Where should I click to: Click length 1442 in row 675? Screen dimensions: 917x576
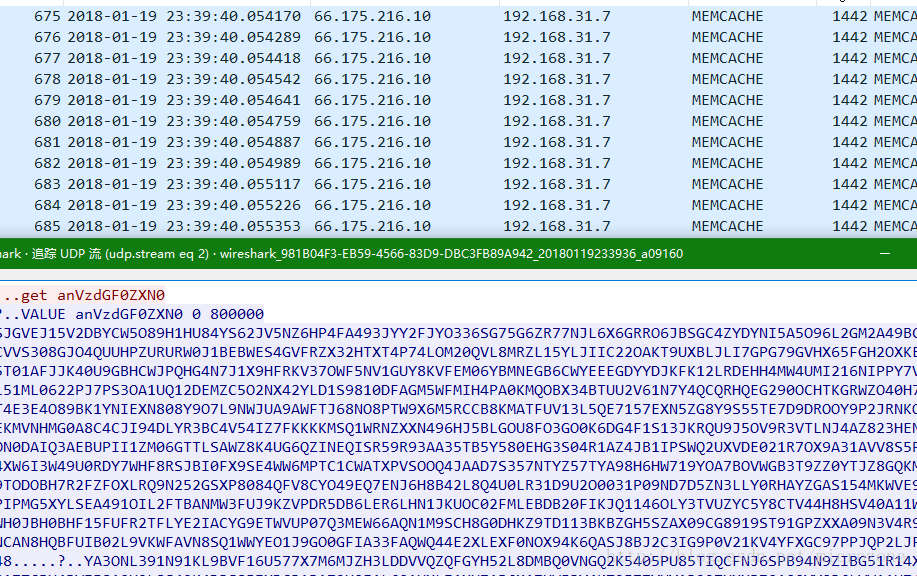(x=850, y=16)
